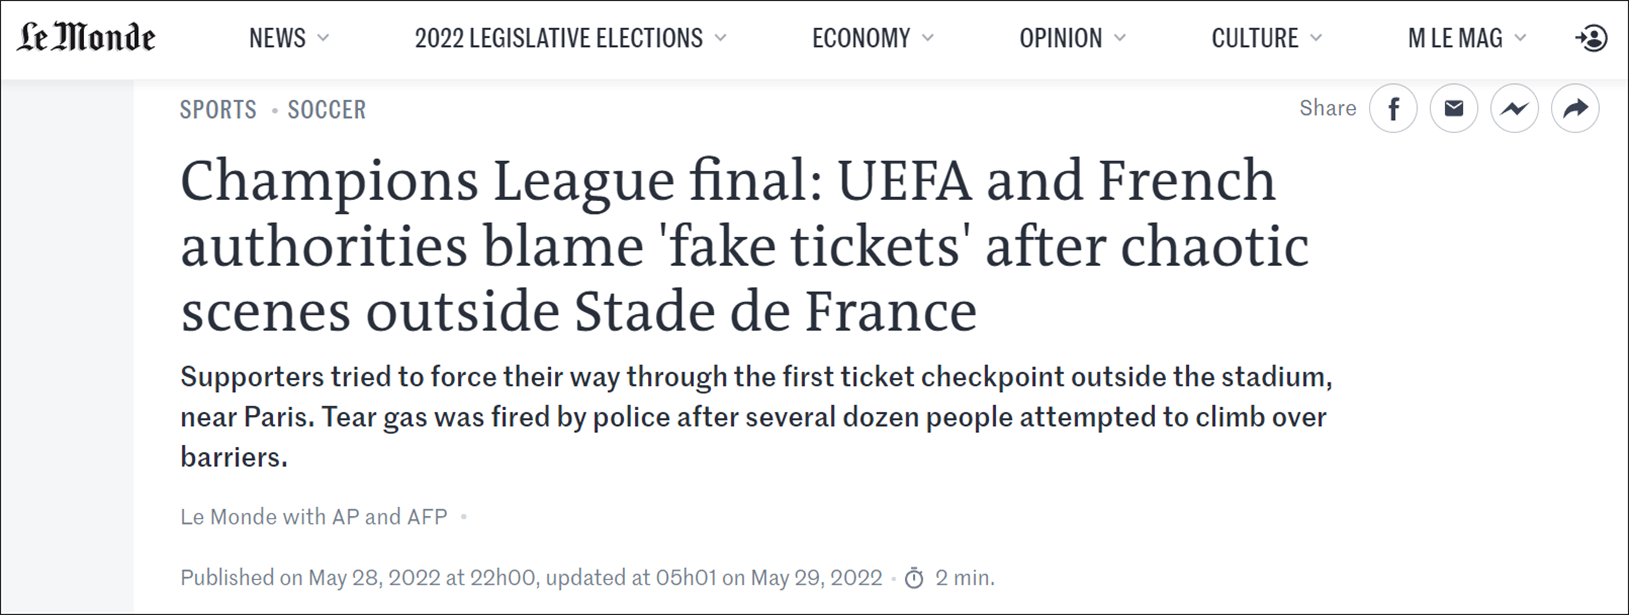Click the share arrow icon

click(1575, 109)
